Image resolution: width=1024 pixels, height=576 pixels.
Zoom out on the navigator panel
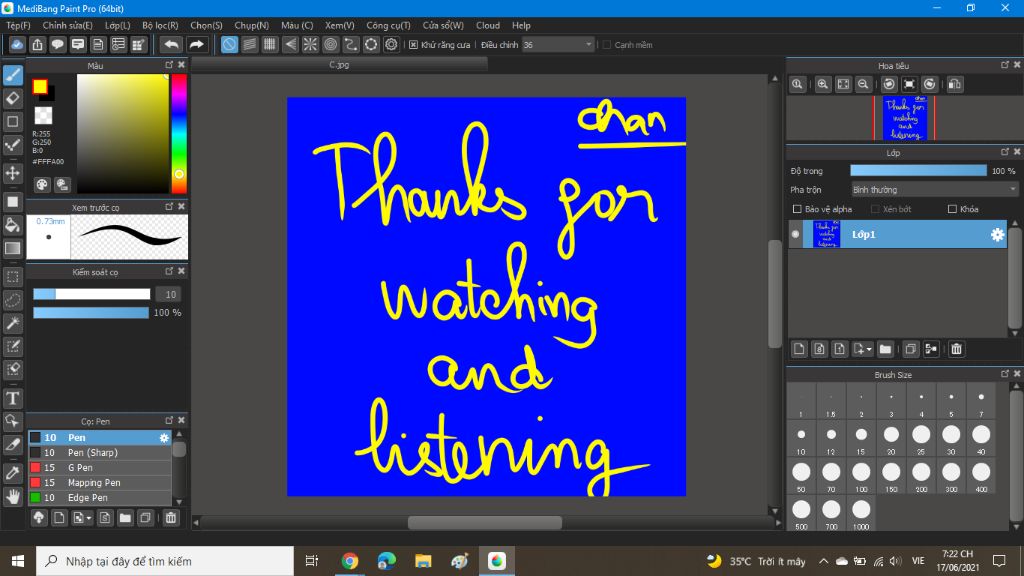(x=863, y=84)
